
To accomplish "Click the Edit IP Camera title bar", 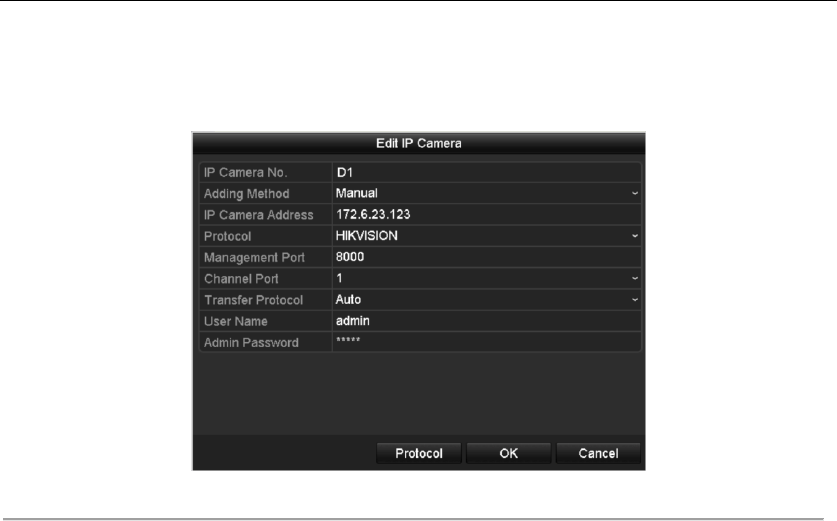I will (418, 144).
